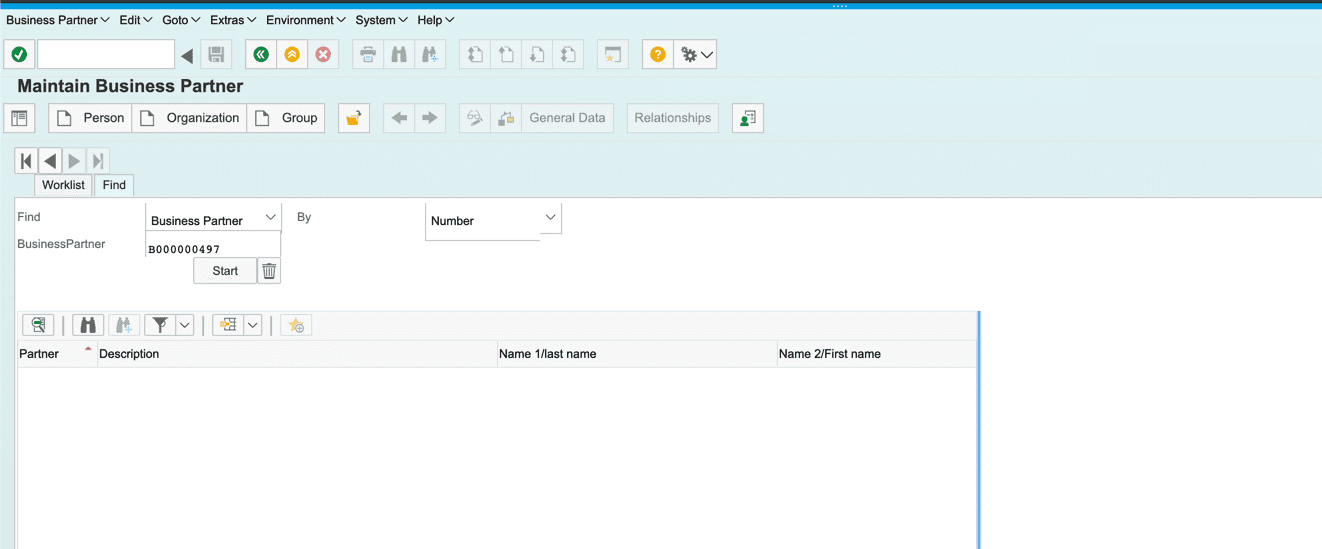Expand the filter dropdown arrow

click(185, 325)
